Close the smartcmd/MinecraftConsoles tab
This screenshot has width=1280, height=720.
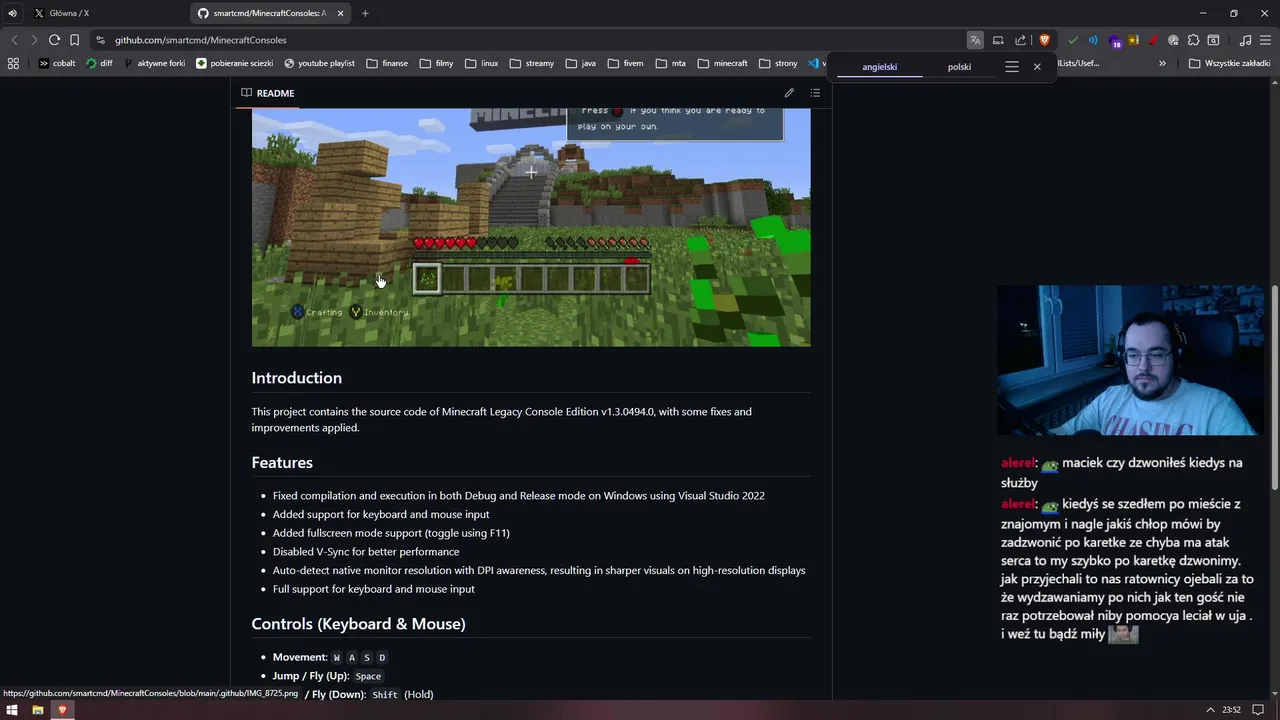pyautogui.click(x=340, y=13)
